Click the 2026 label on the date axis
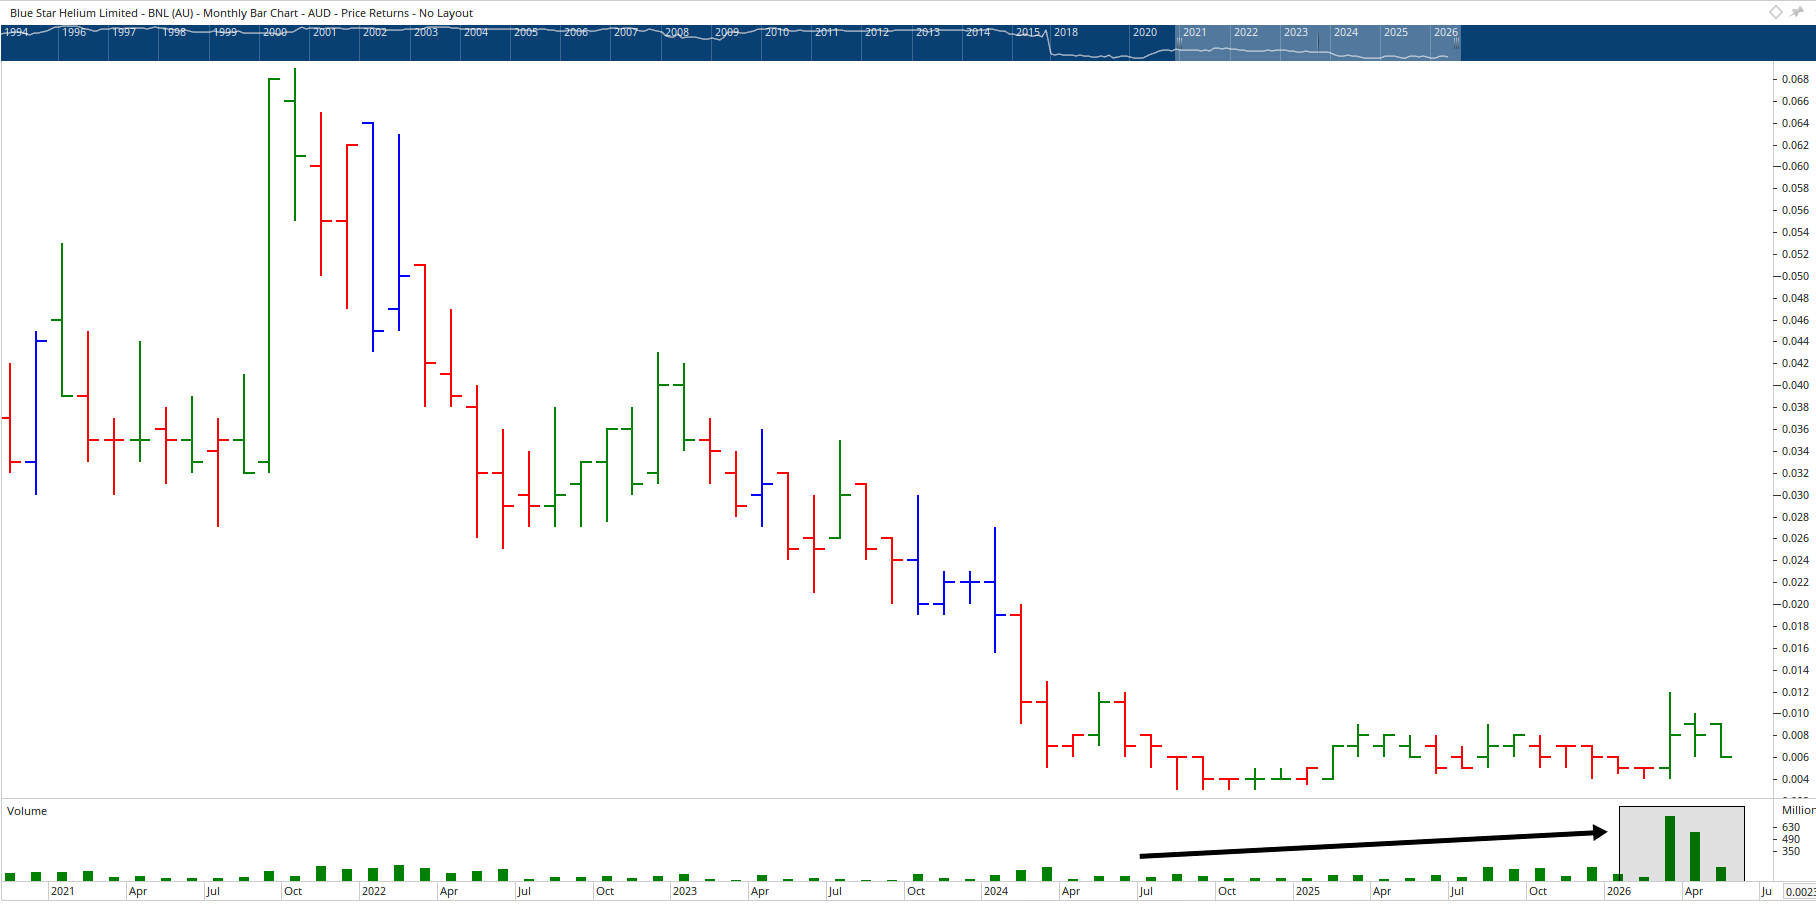This screenshot has height=907, width=1816. (x=1619, y=891)
